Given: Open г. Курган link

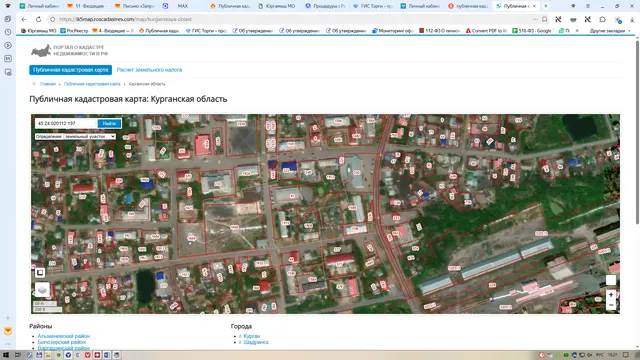Looking at the screenshot, I should [x=249, y=336].
